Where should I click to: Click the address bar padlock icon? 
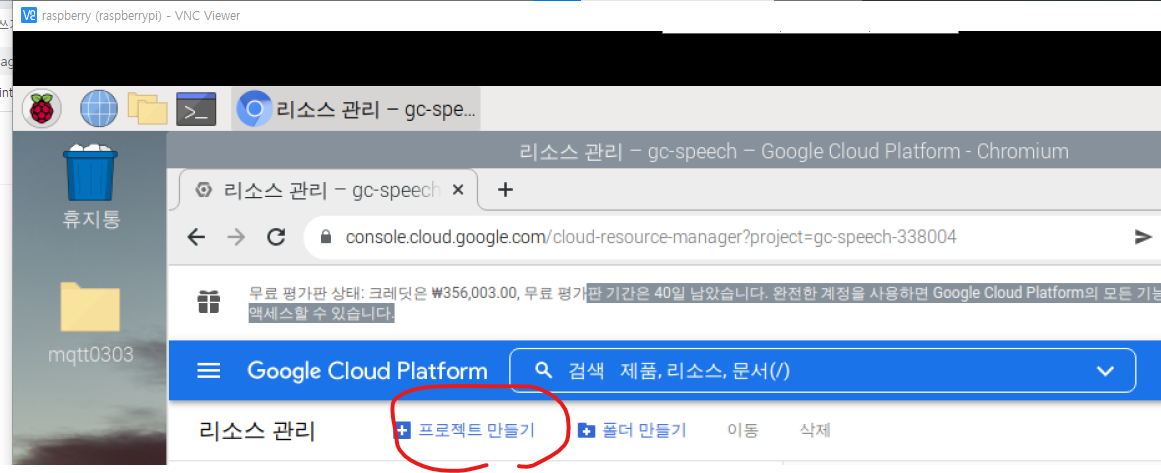(324, 237)
